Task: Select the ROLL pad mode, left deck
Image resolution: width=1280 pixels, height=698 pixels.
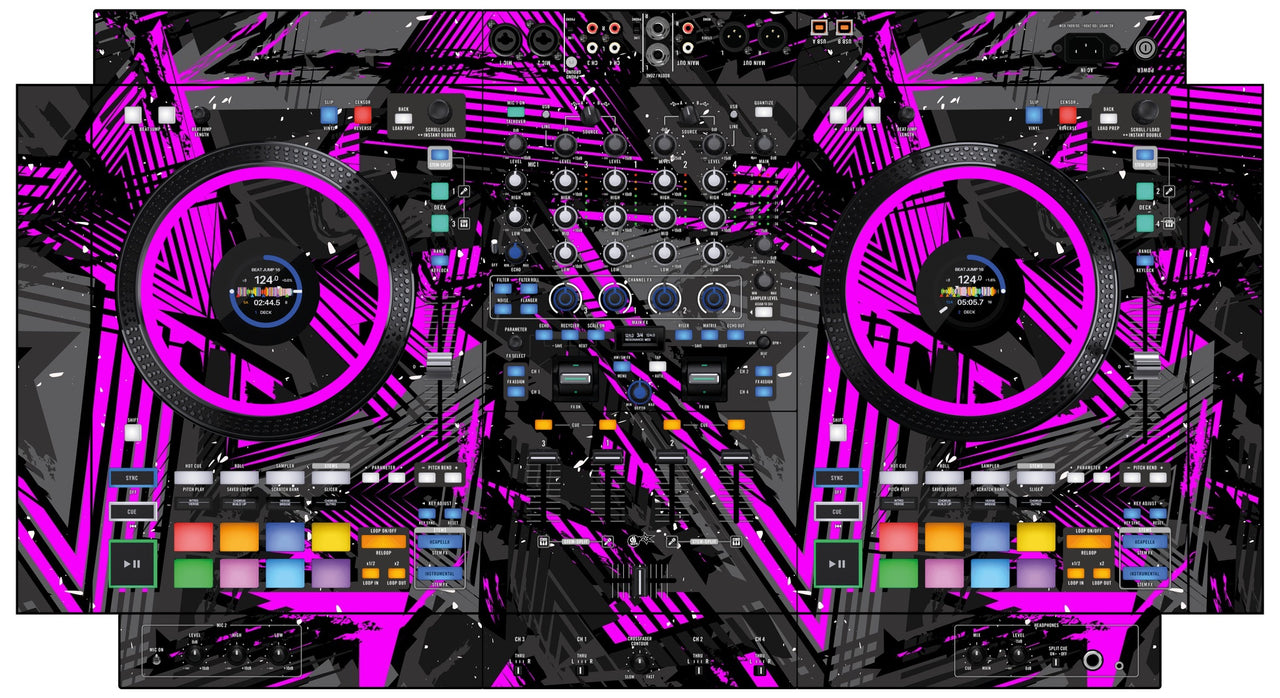Action: click(x=240, y=478)
